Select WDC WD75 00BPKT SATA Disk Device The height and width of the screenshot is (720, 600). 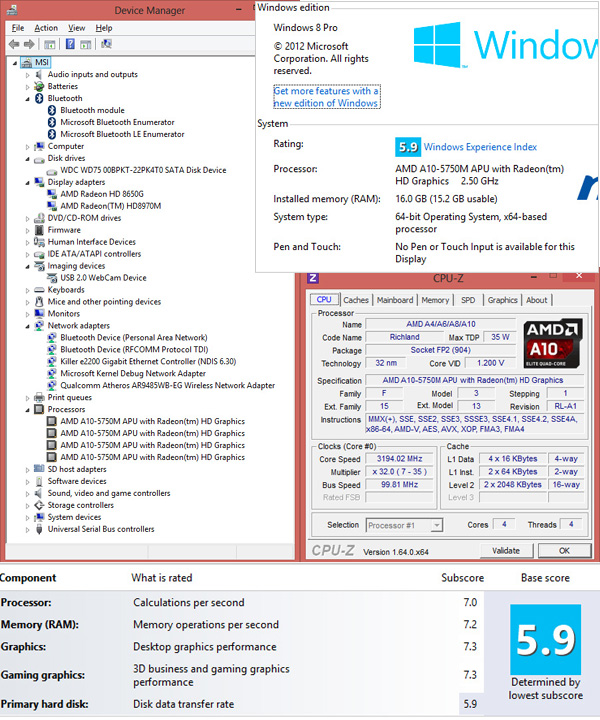tap(143, 170)
